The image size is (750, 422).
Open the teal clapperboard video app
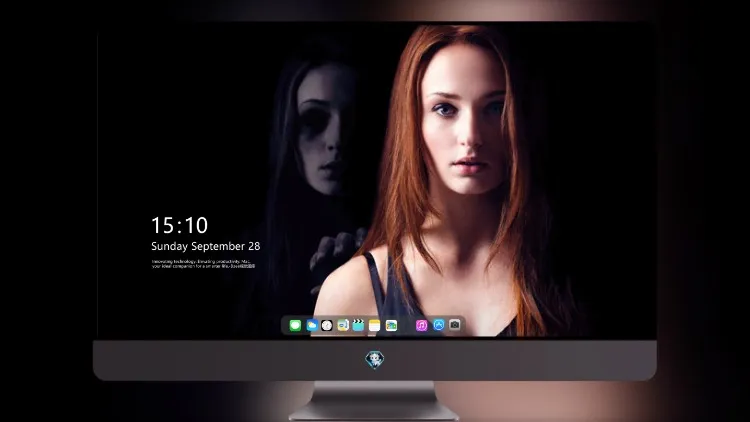[x=358, y=326]
